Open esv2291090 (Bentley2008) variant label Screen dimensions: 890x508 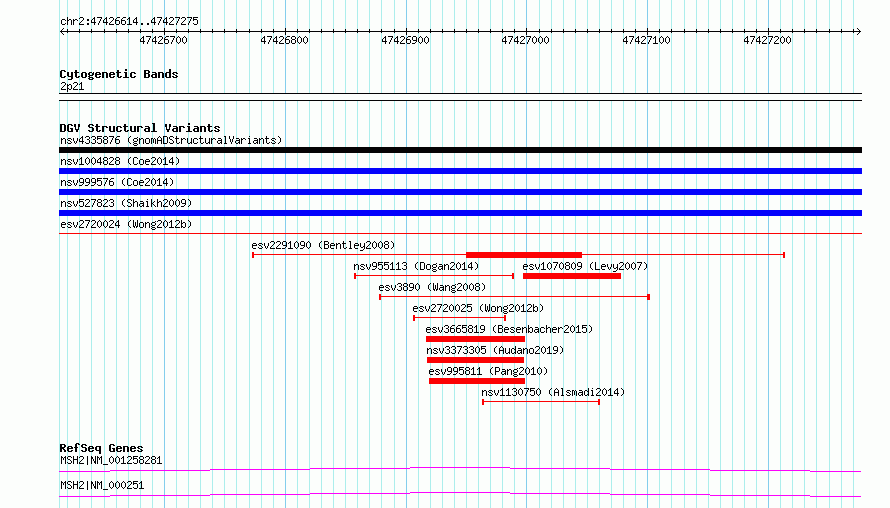click(x=323, y=245)
